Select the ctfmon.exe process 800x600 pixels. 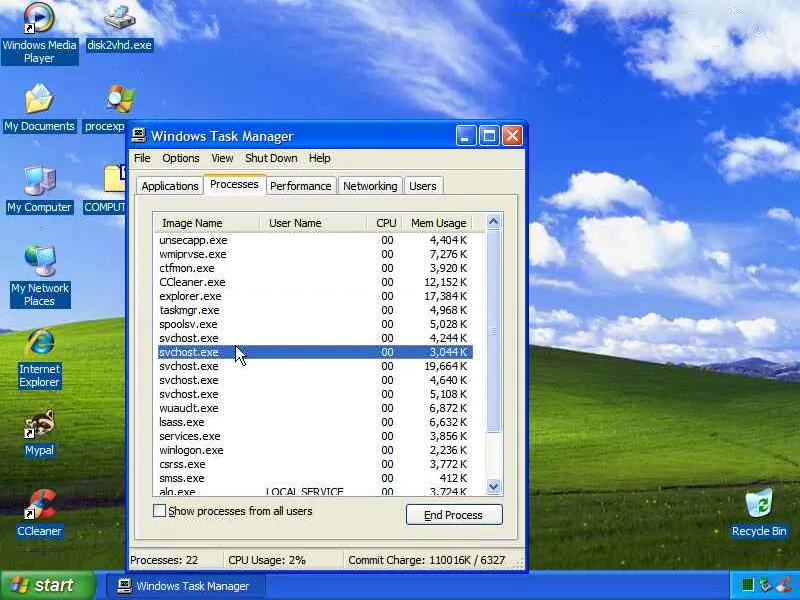(315, 268)
